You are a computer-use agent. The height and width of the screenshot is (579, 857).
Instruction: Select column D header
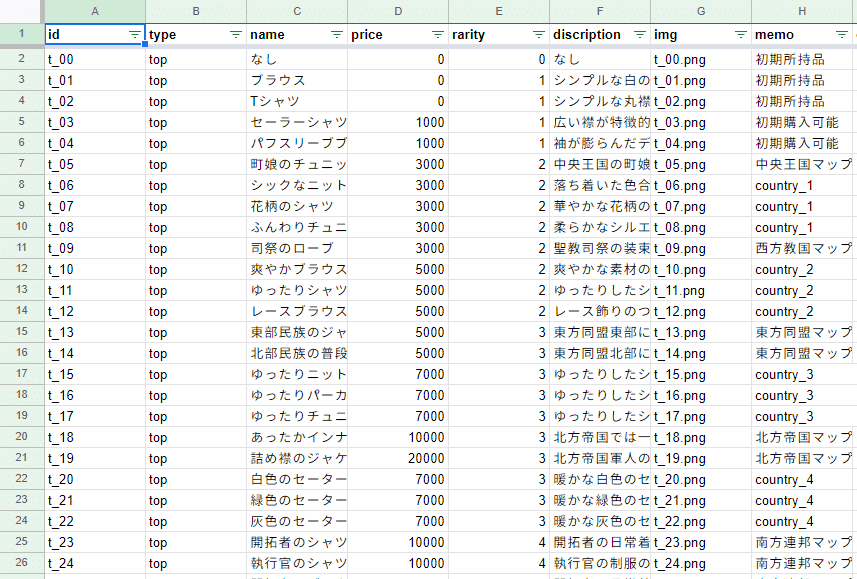(398, 11)
